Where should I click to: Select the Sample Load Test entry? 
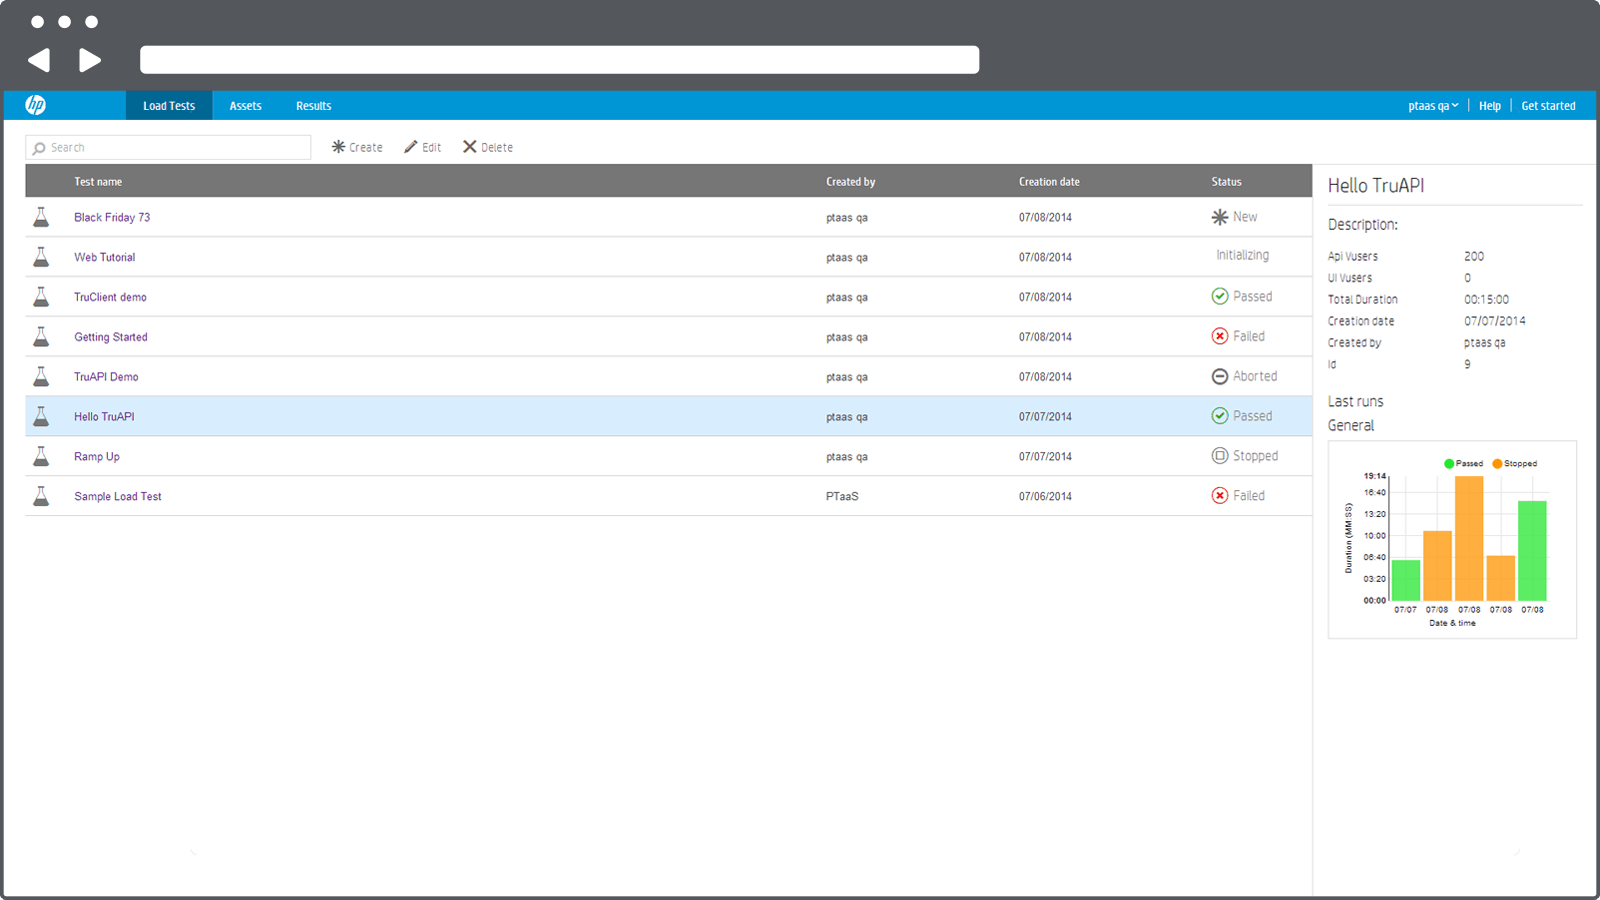pos(117,495)
